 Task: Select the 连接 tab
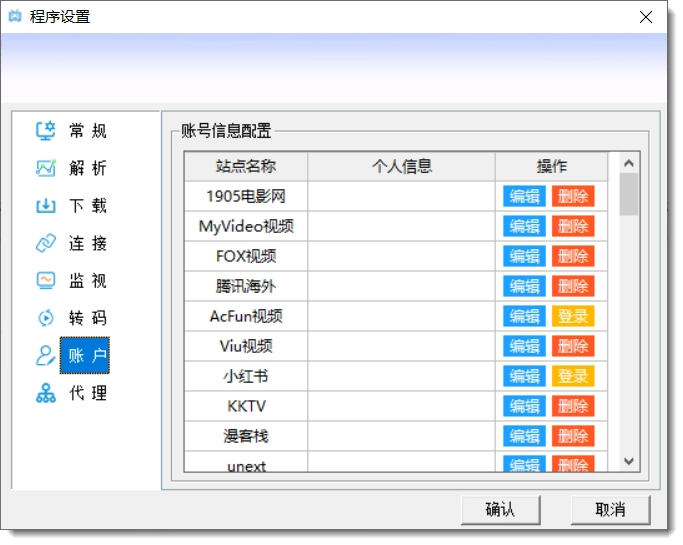click(87, 243)
